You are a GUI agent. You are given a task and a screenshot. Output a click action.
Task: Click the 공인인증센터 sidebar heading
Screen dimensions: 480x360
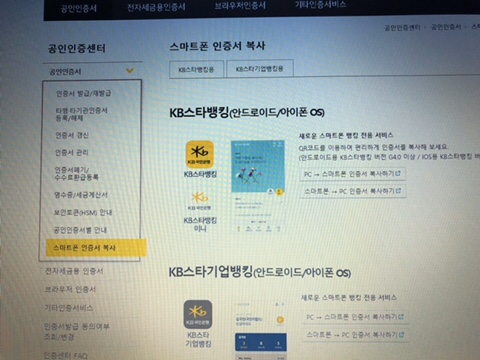[x=77, y=49]
